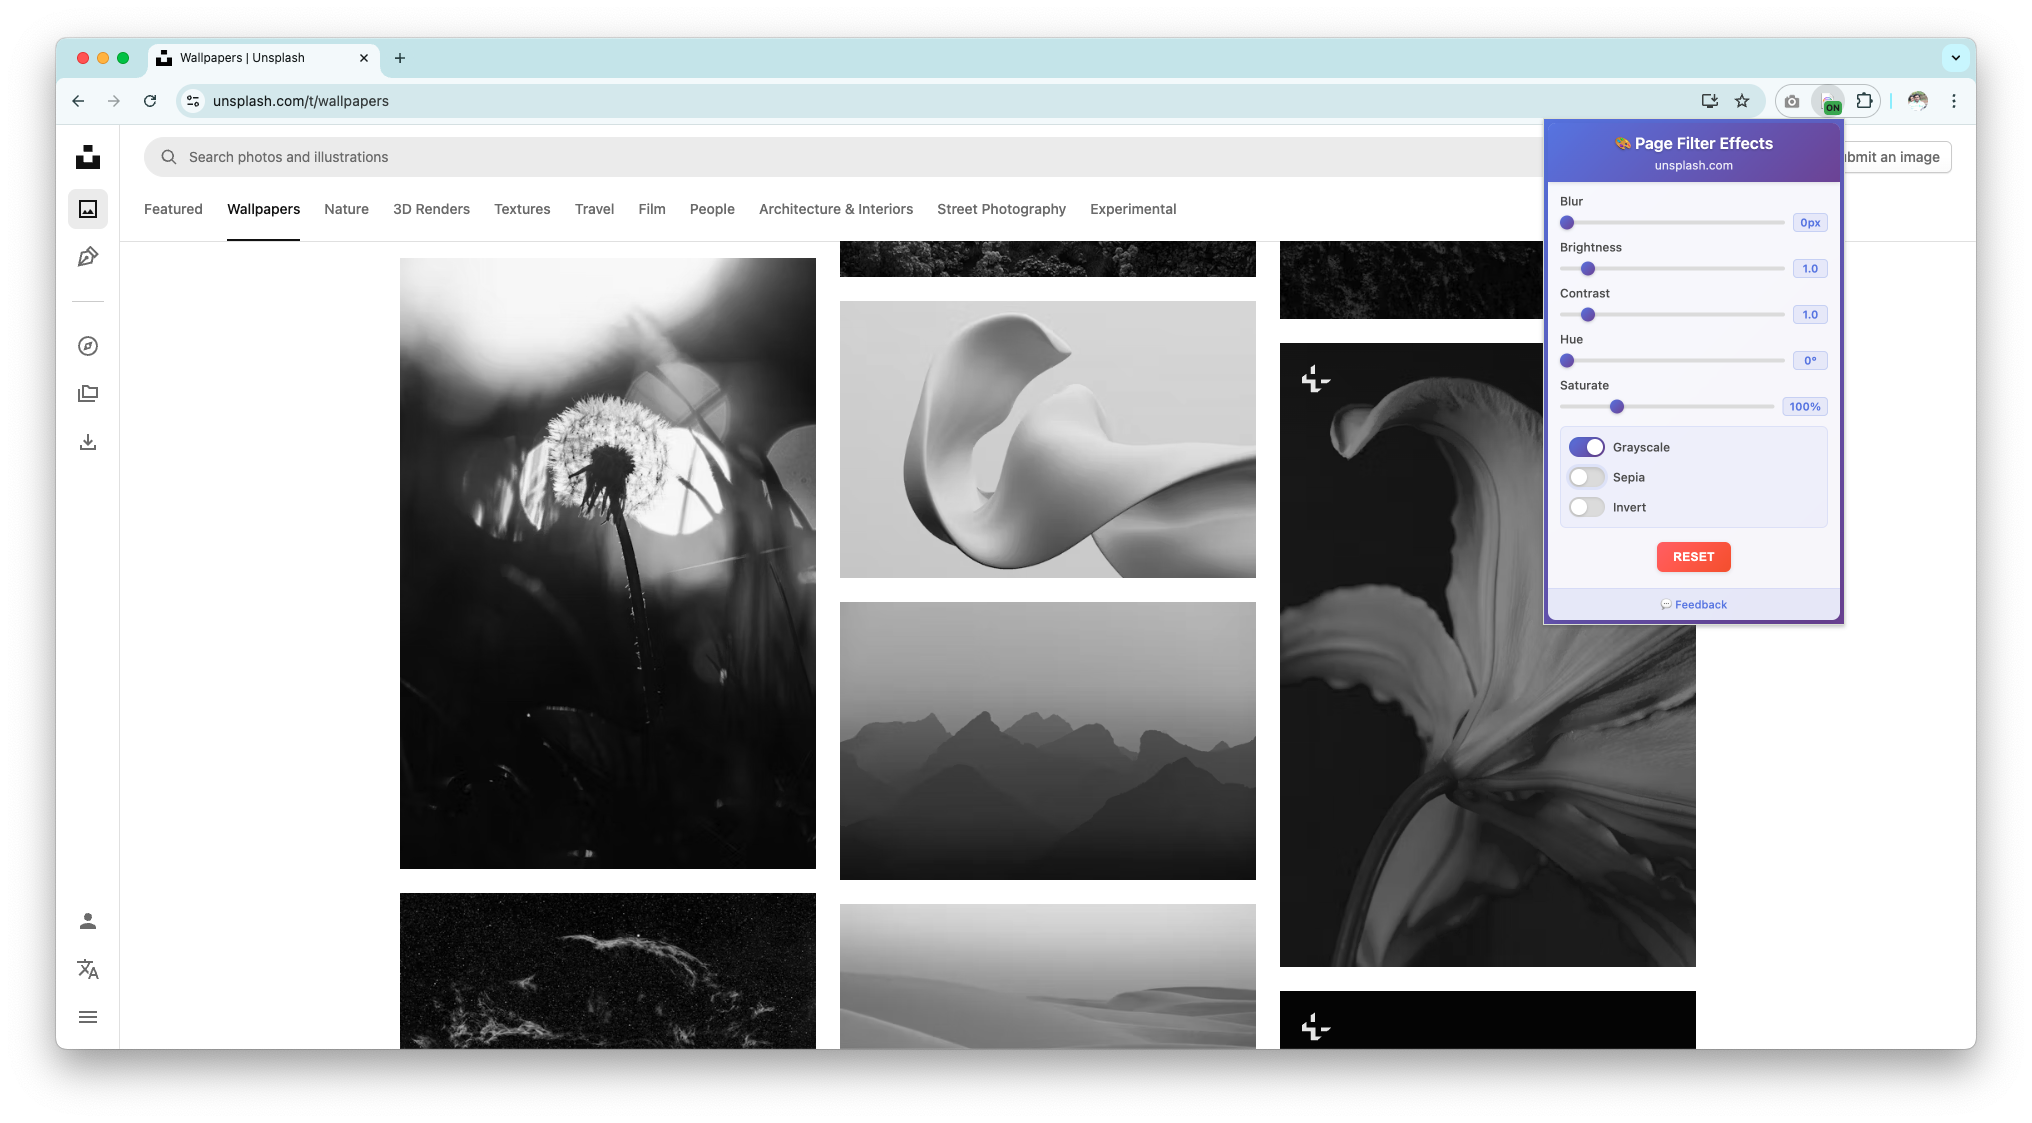Open Chrome's three-dot menu
Viewport: 2032px width, 1123px height.
[x=1954, y=101]
